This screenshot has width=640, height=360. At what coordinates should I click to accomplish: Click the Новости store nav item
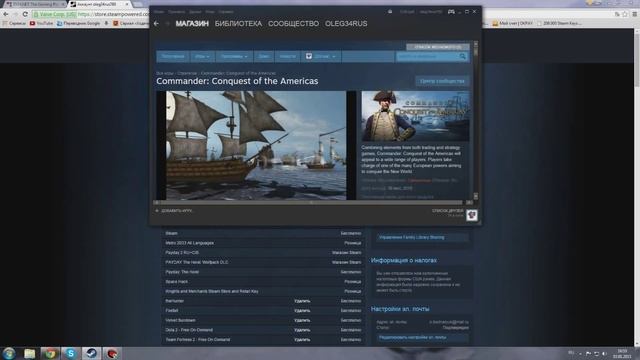(x=287, y=56)
